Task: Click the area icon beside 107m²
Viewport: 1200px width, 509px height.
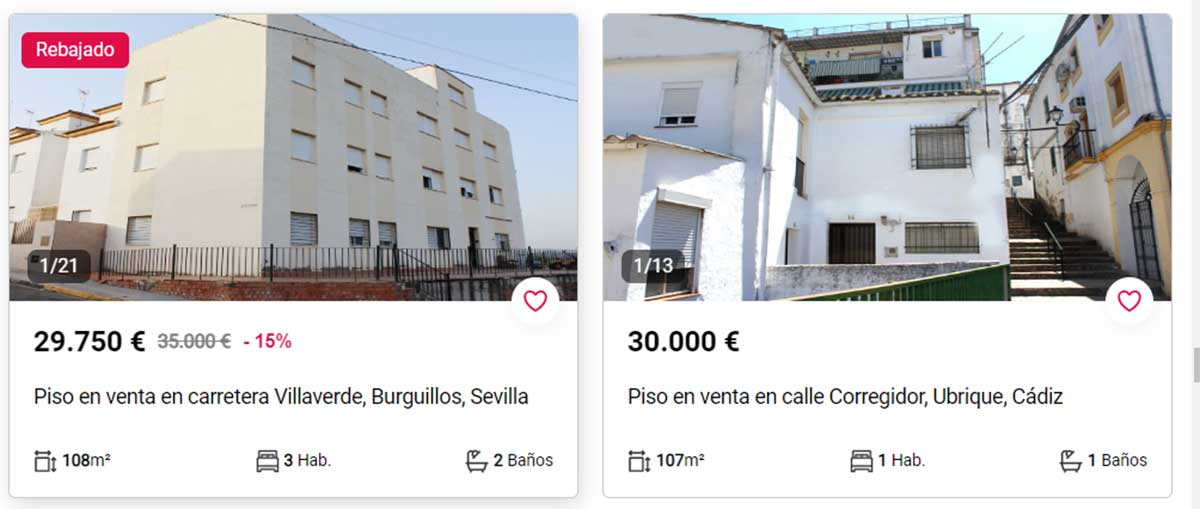Action: click(x=640, y=461)
